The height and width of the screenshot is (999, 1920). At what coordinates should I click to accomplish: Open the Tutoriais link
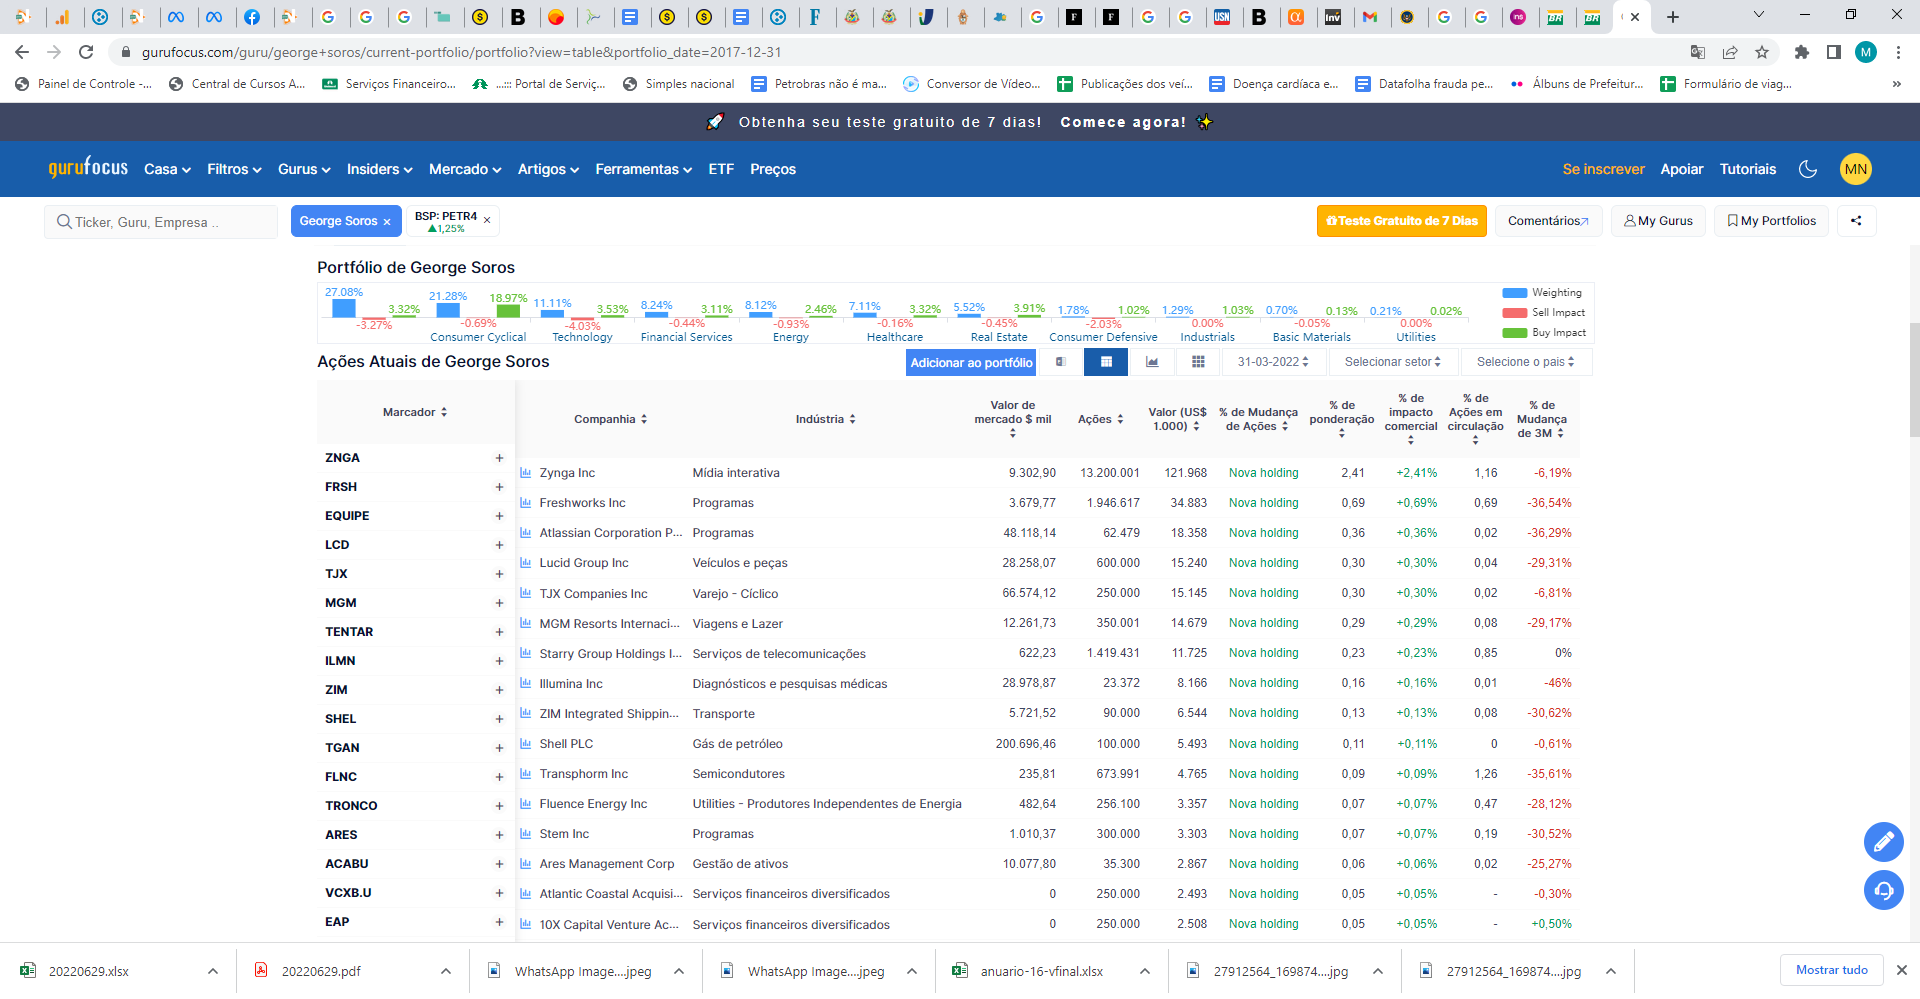[1748, 169]
